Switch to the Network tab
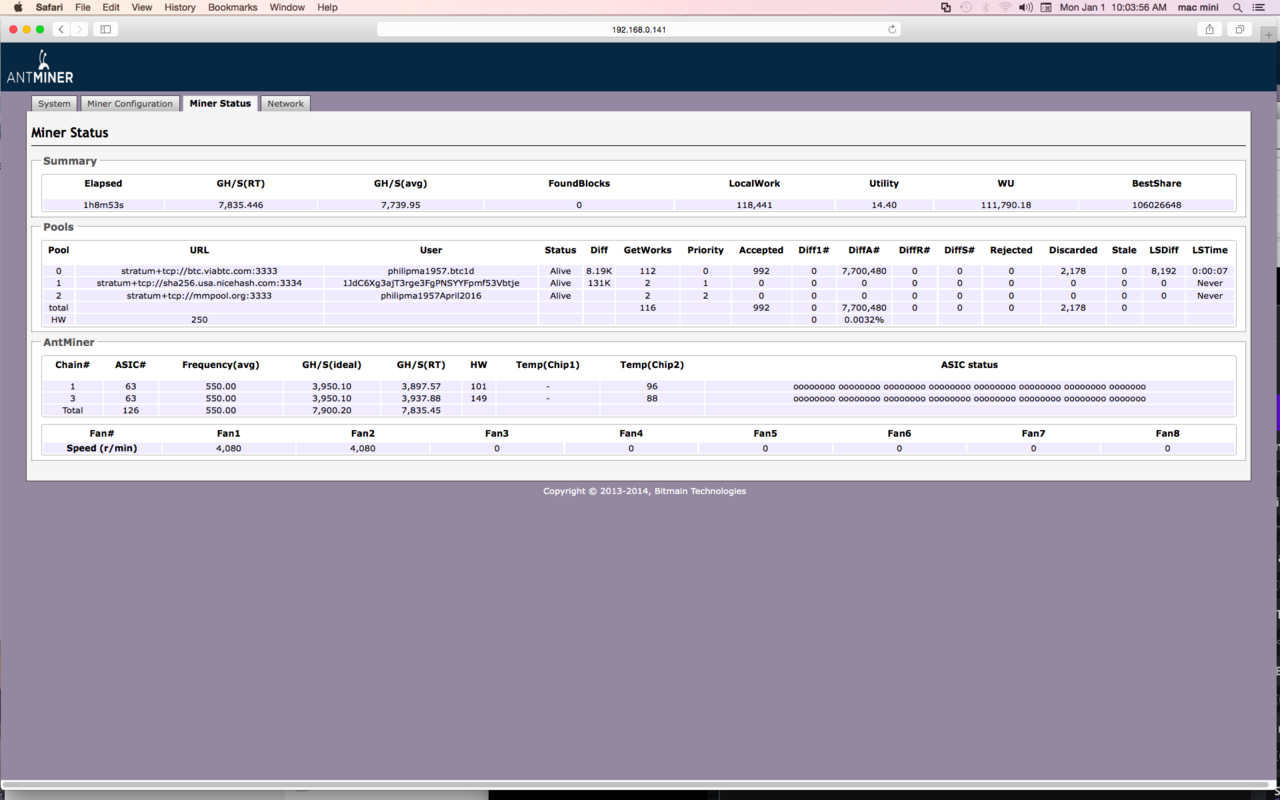 (x=285, y=104)
